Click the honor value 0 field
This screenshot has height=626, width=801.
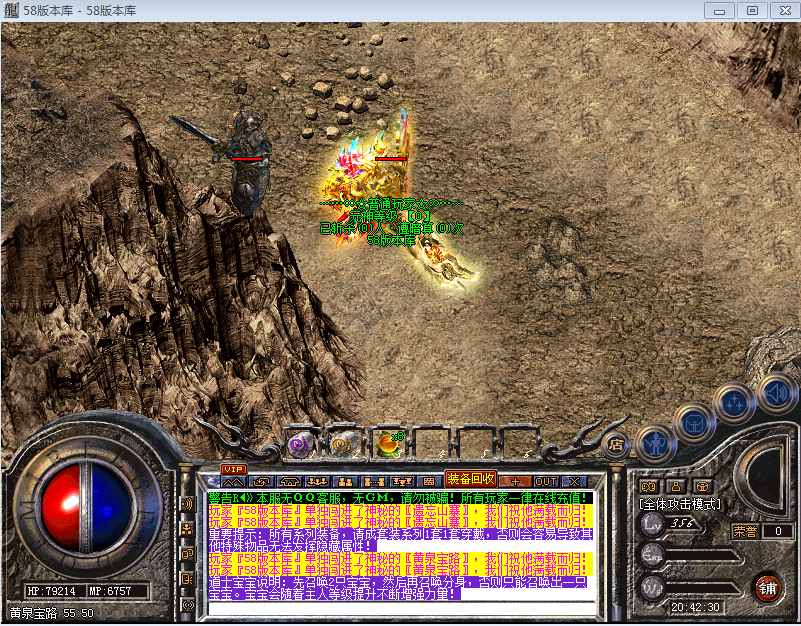(778, 531)
